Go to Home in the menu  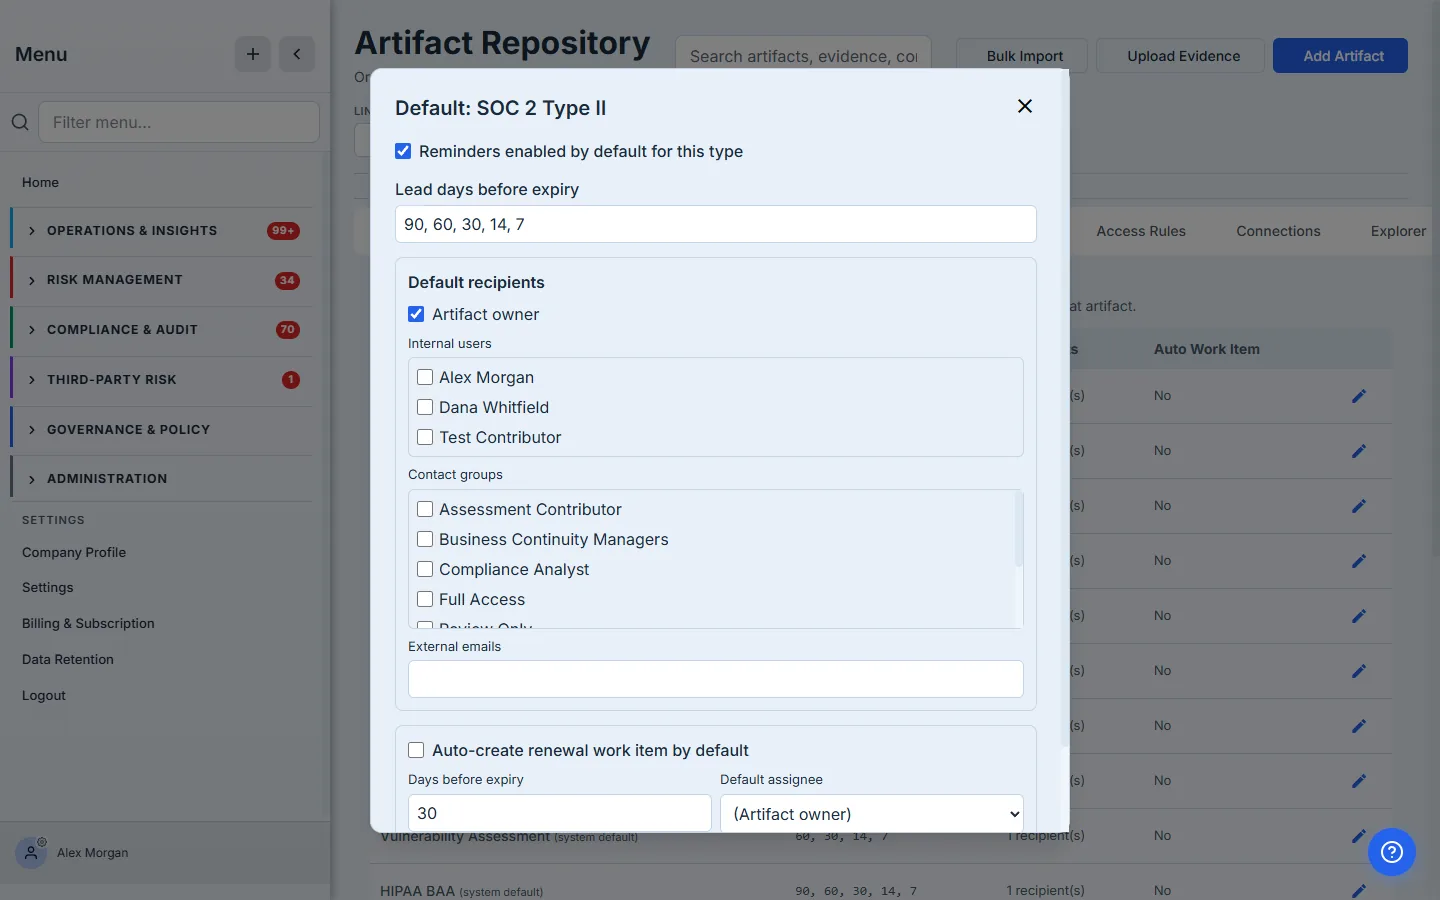pyautogui.click(x=40, y=182)
